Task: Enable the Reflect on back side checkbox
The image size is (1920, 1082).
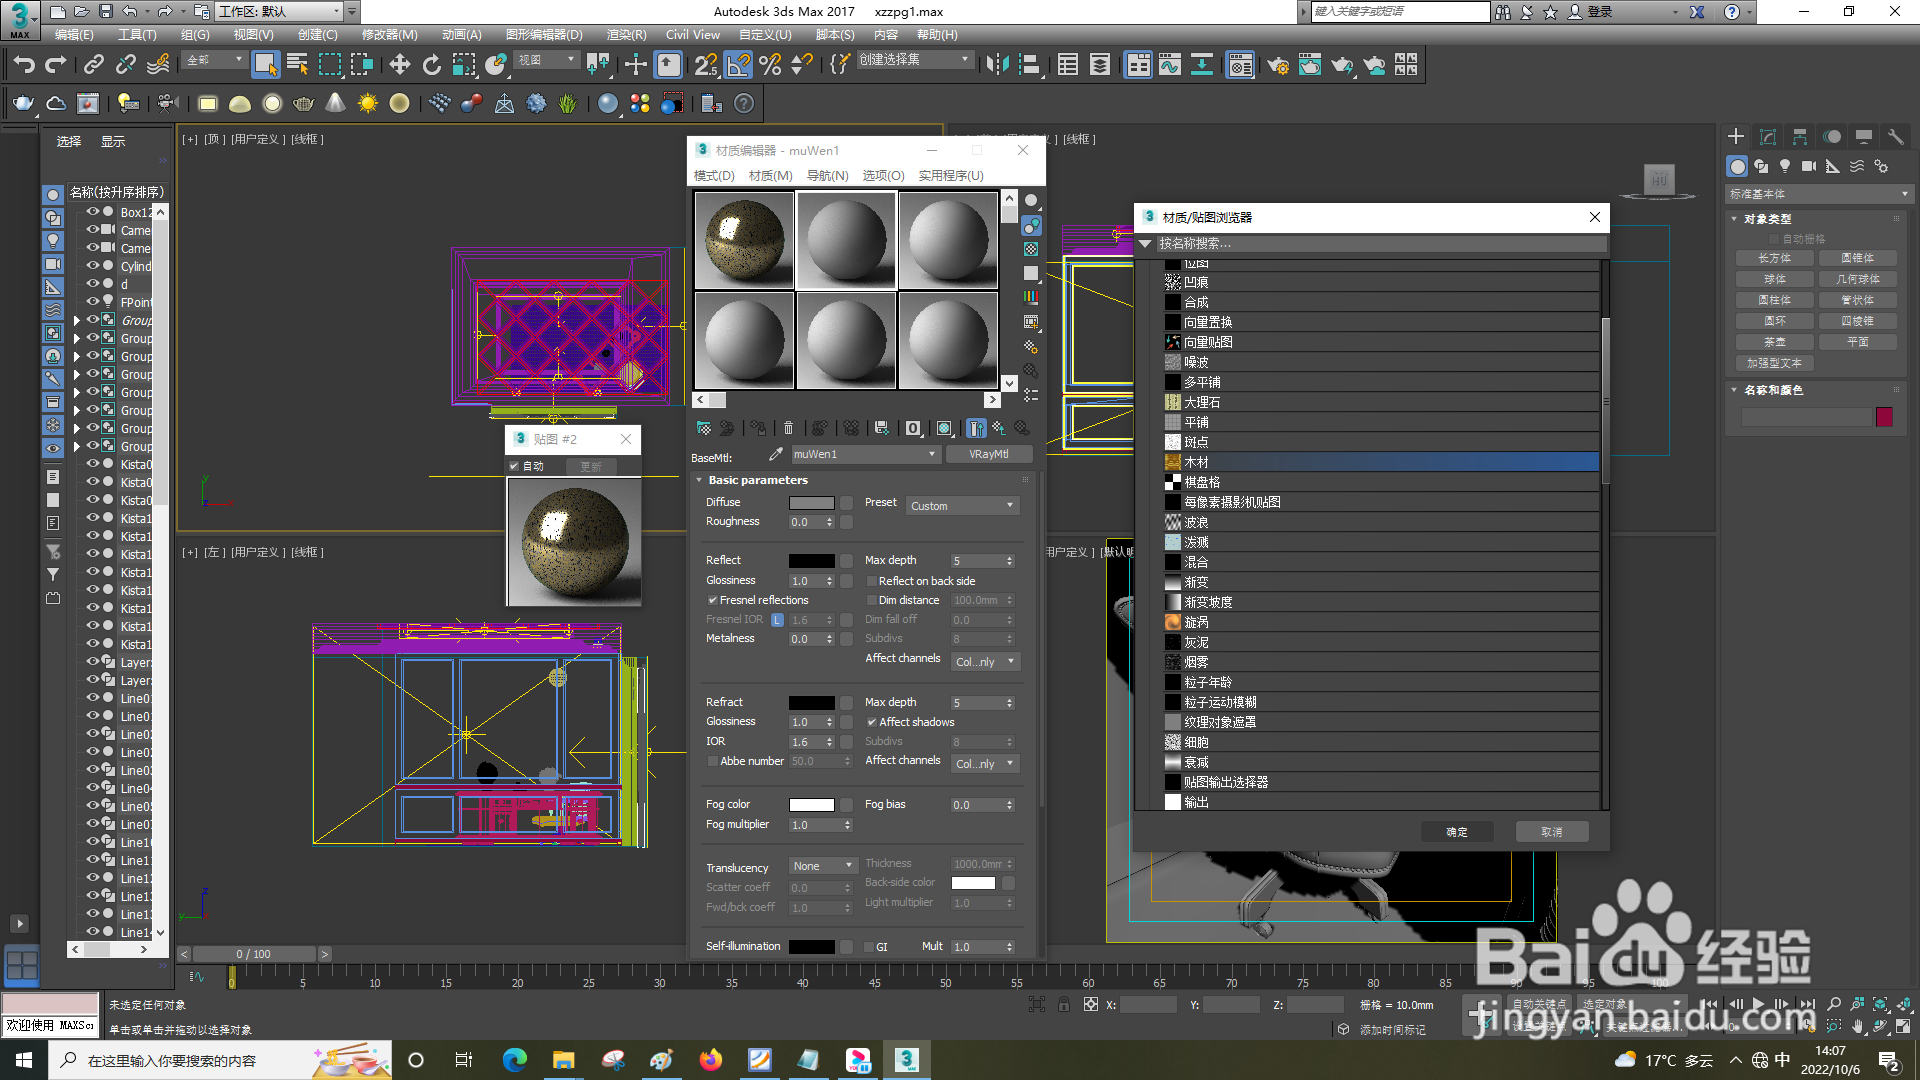Action: (x=871, y=581)
